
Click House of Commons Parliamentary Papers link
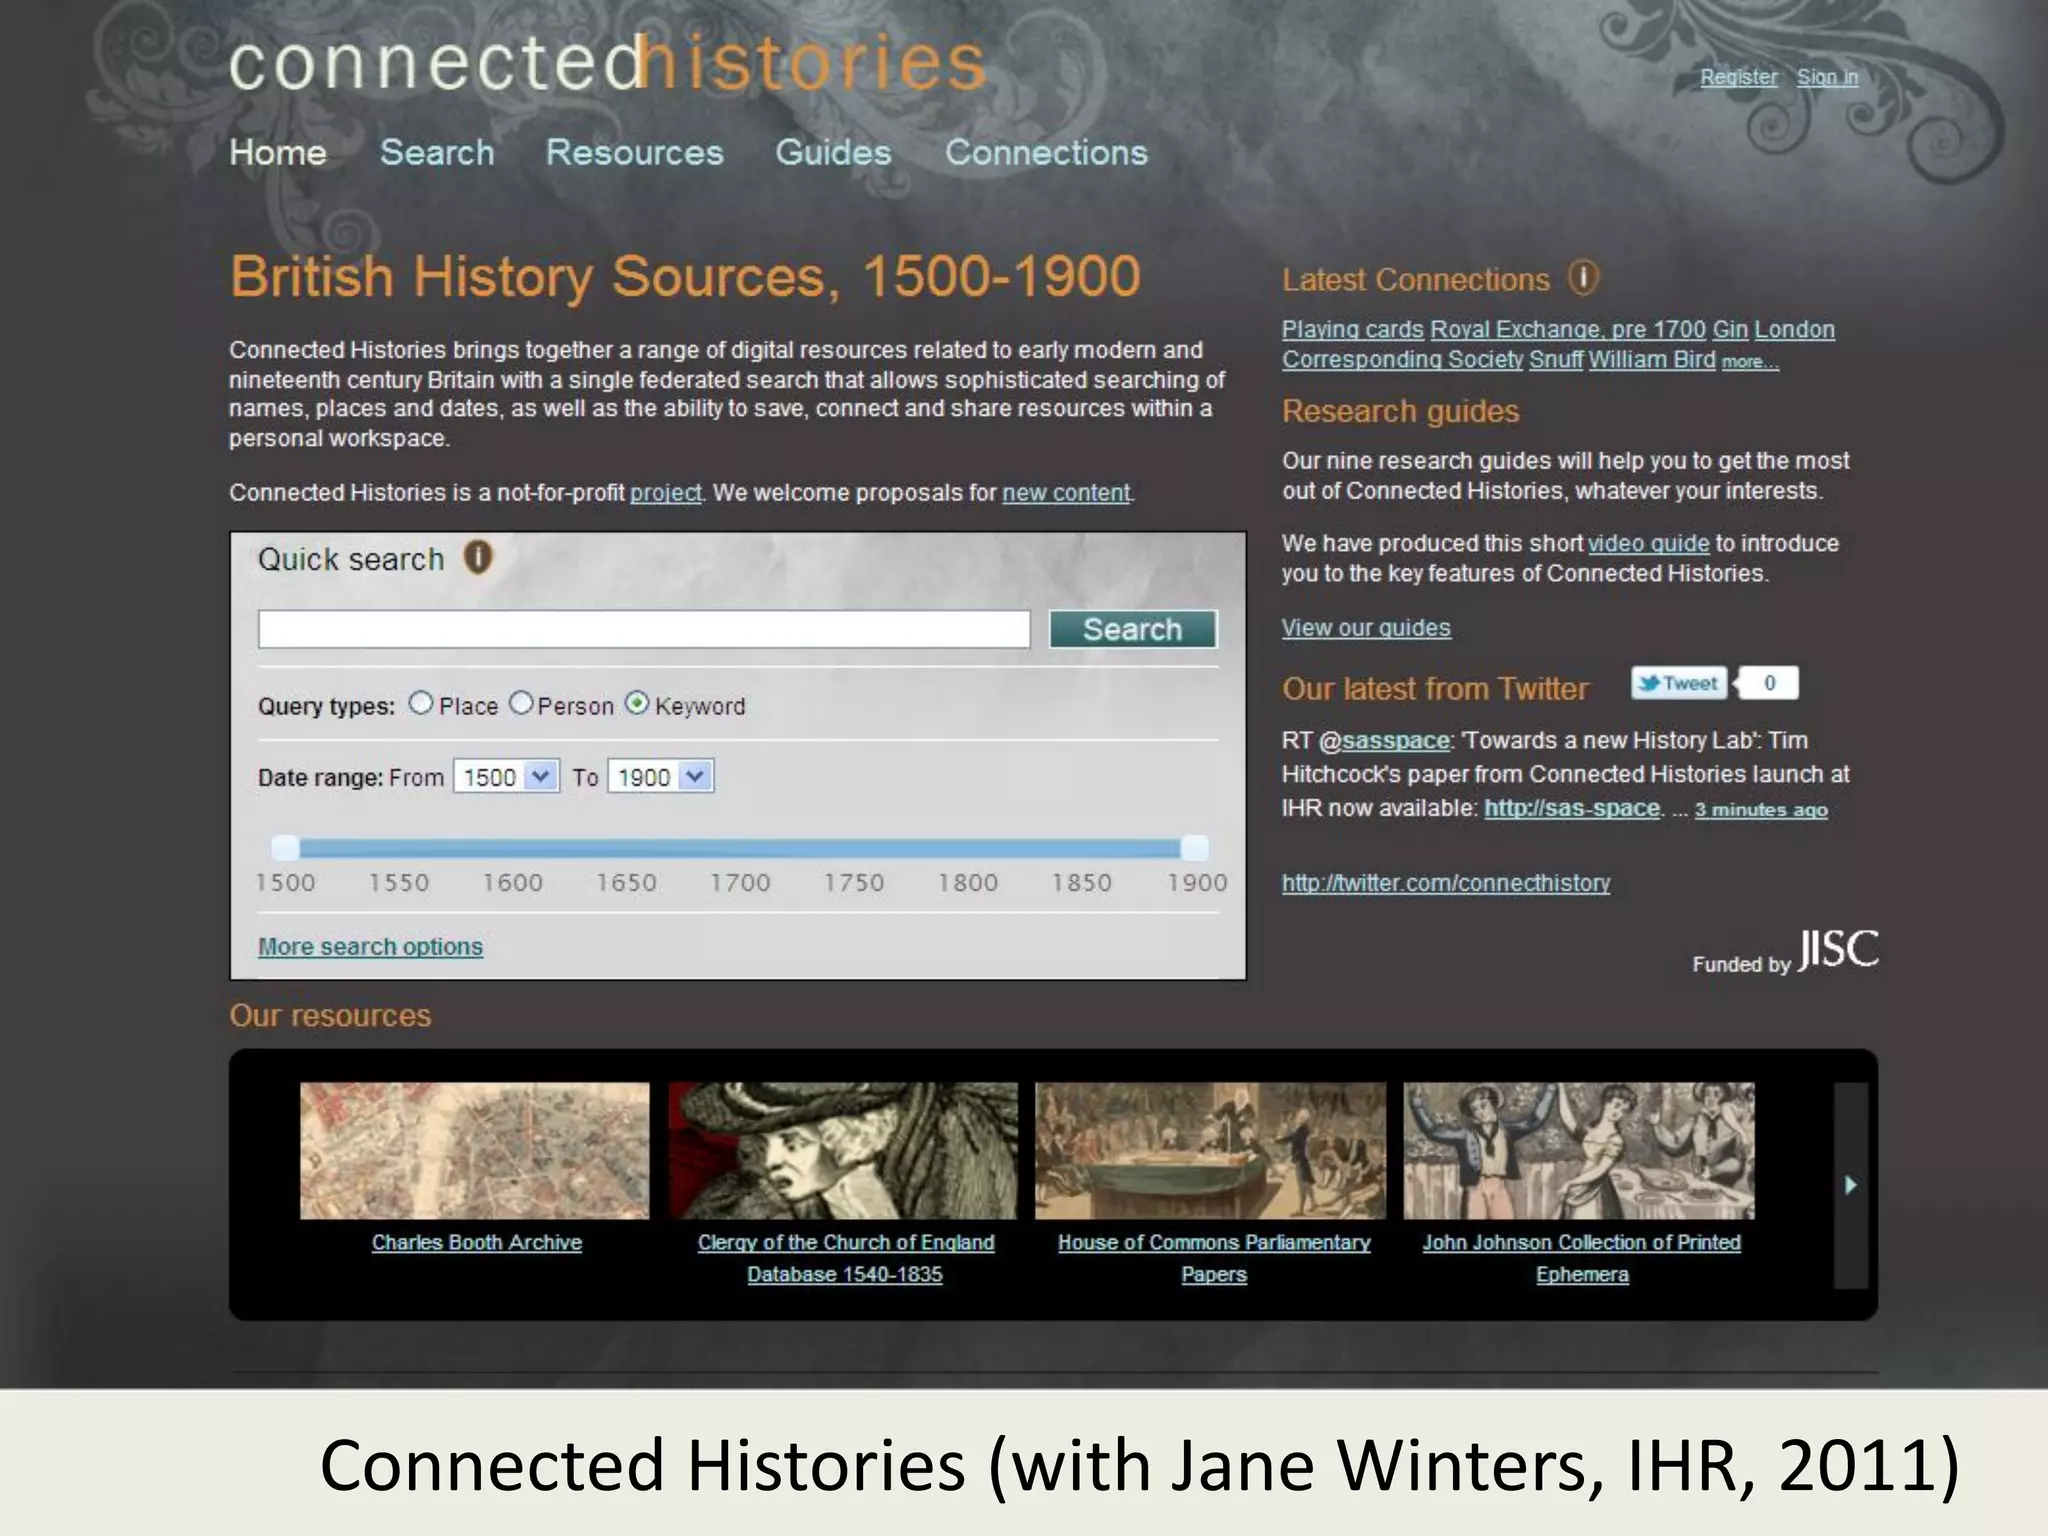coord(1214,1258)
